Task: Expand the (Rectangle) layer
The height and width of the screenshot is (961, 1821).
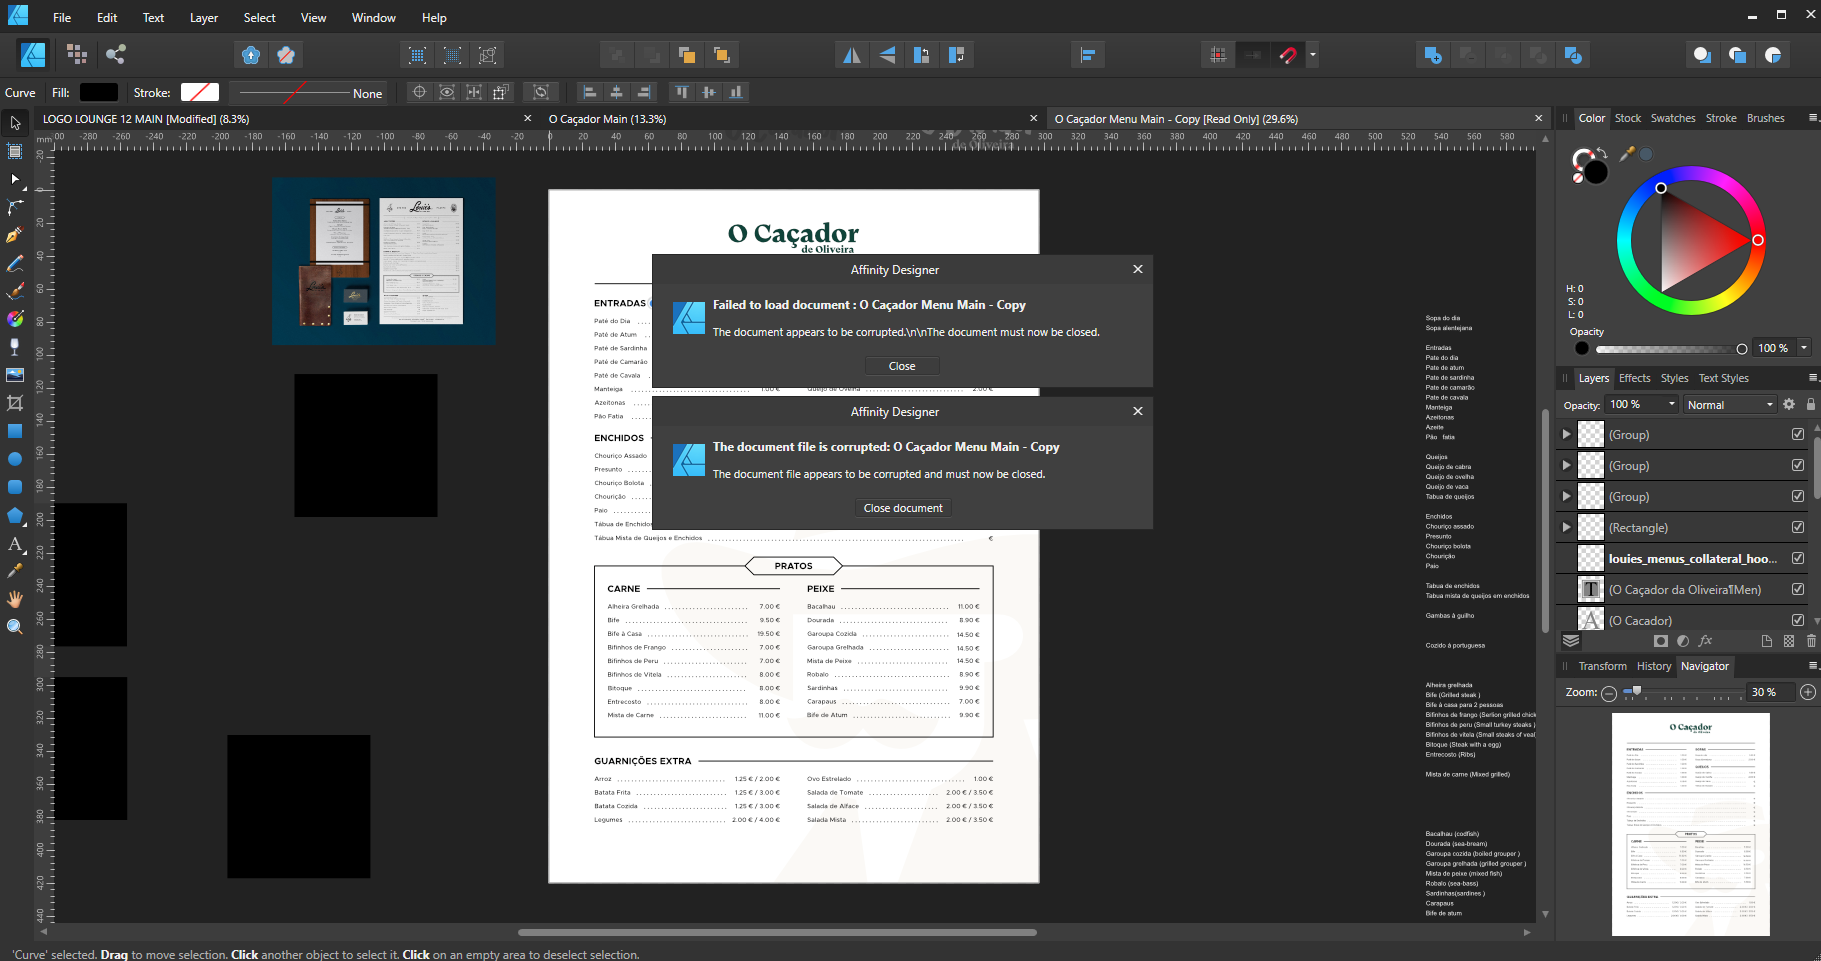Action: [x=1566, y=527]
